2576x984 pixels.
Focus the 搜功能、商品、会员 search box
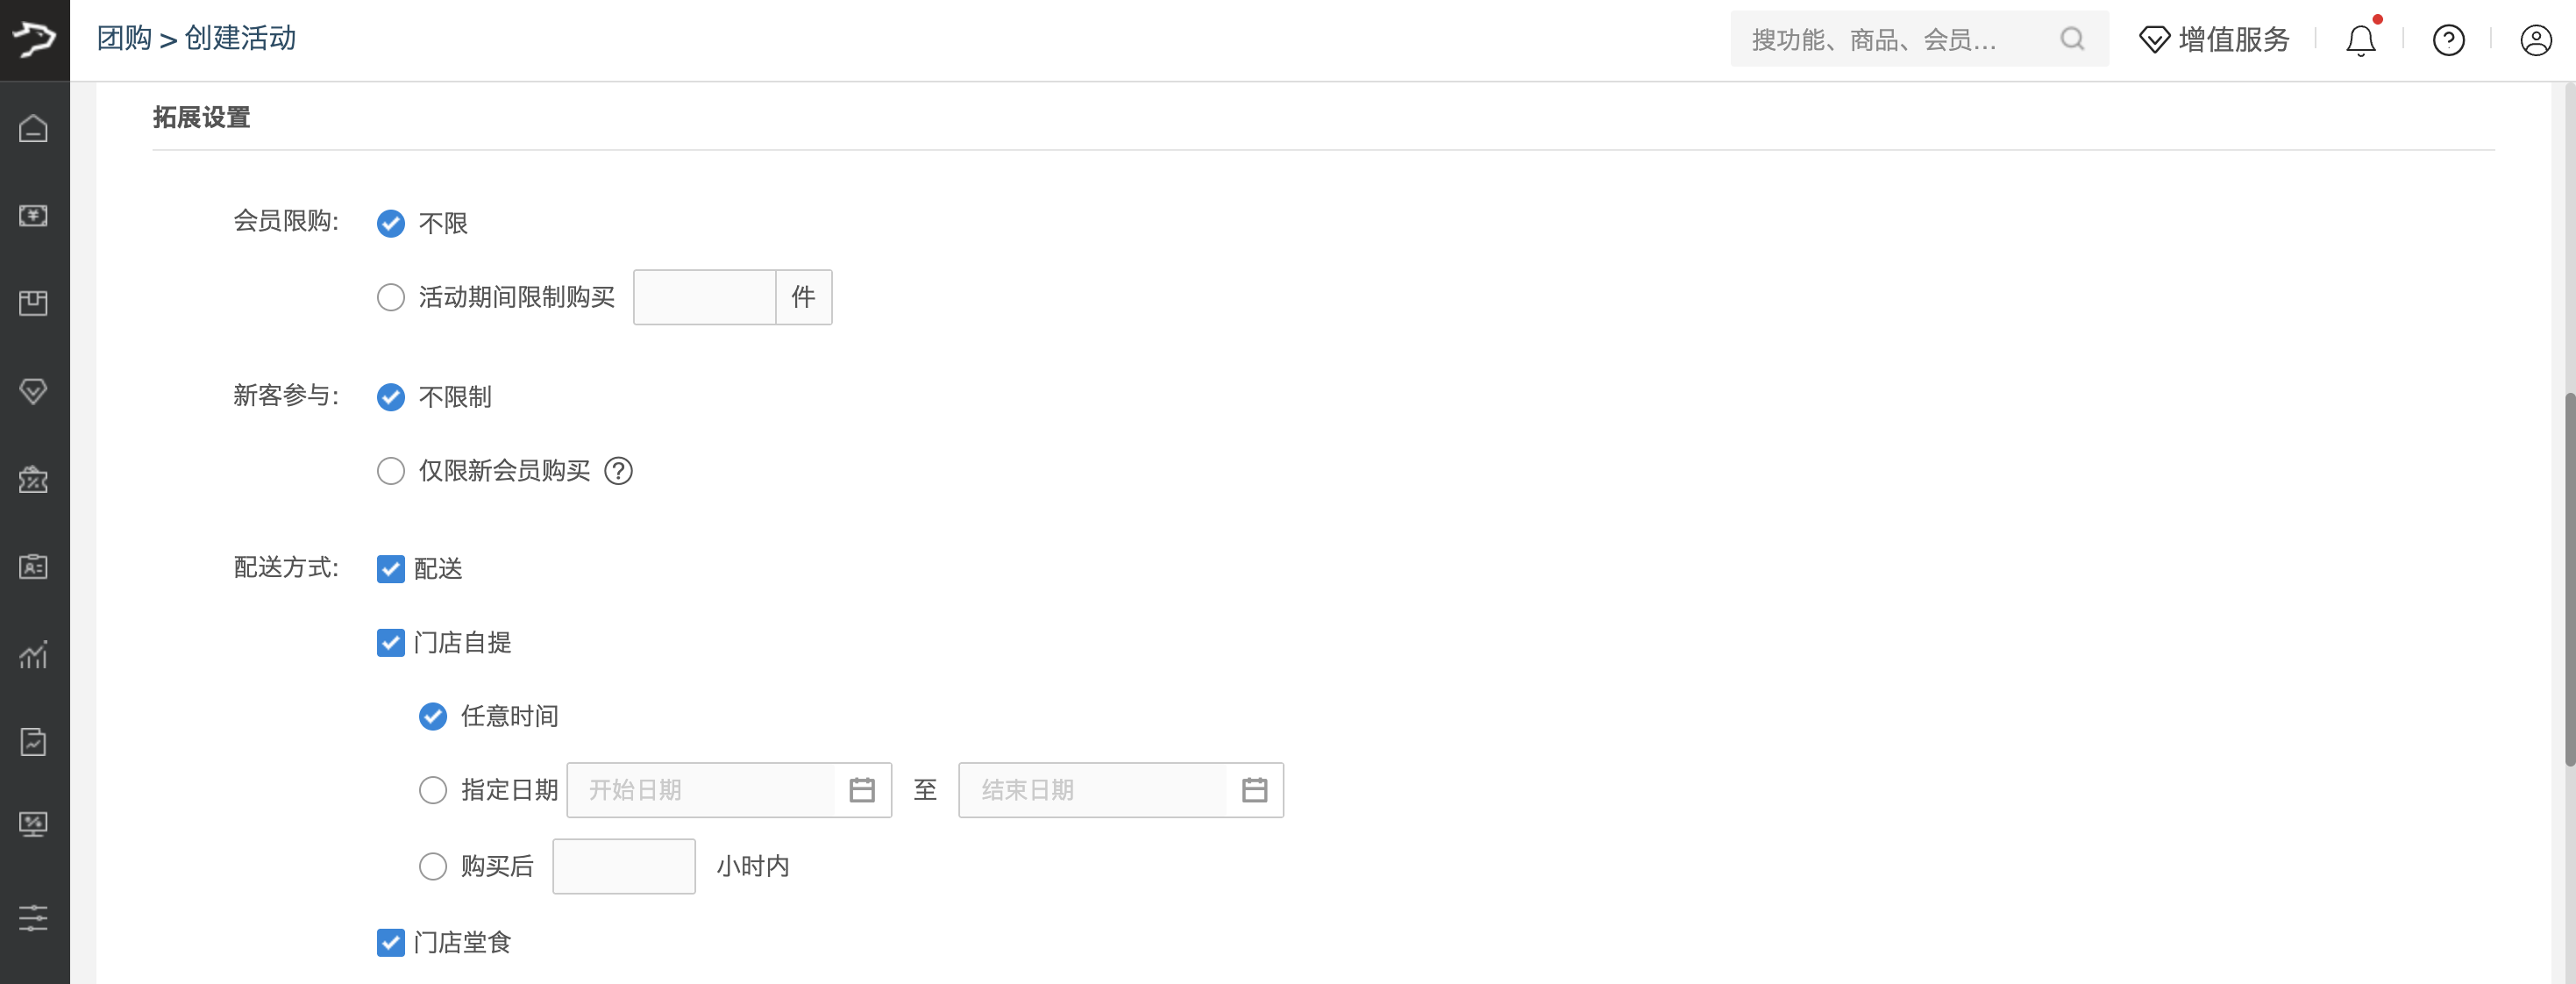point(1919,39)
